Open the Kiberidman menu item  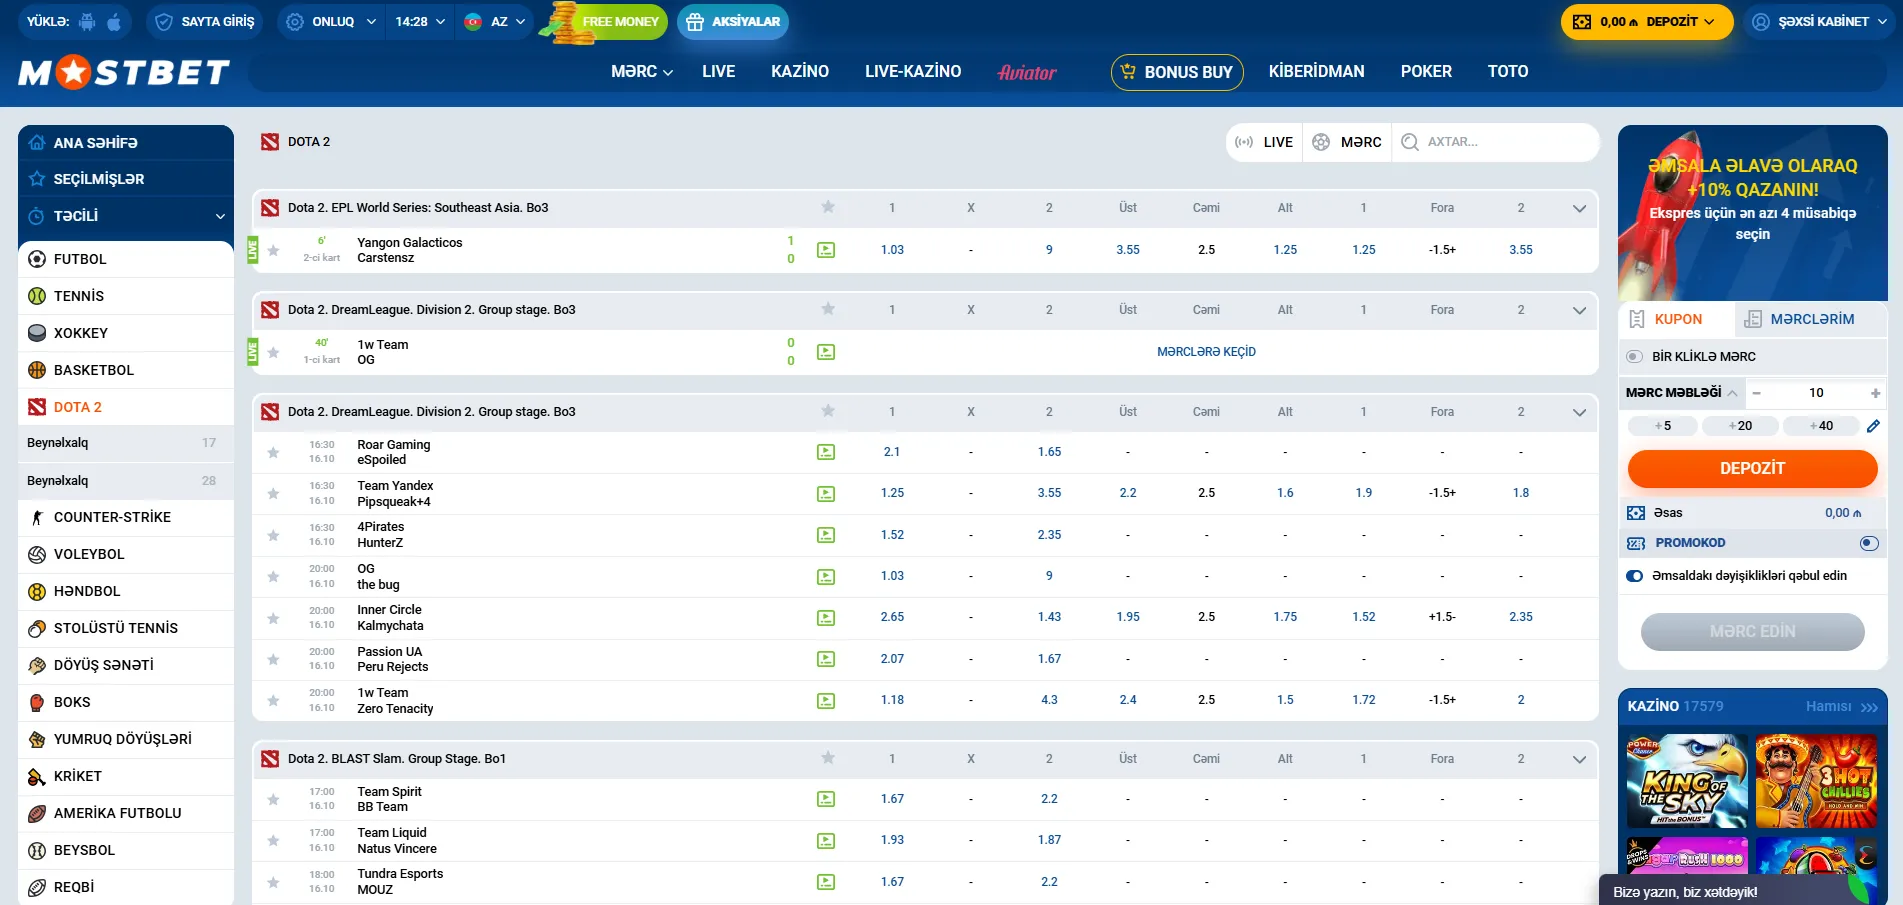pyautogui.click(x=1316, y=72)
